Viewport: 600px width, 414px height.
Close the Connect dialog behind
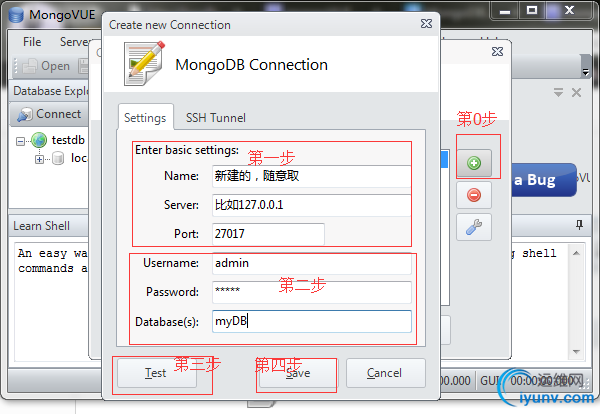pos(497,52)
